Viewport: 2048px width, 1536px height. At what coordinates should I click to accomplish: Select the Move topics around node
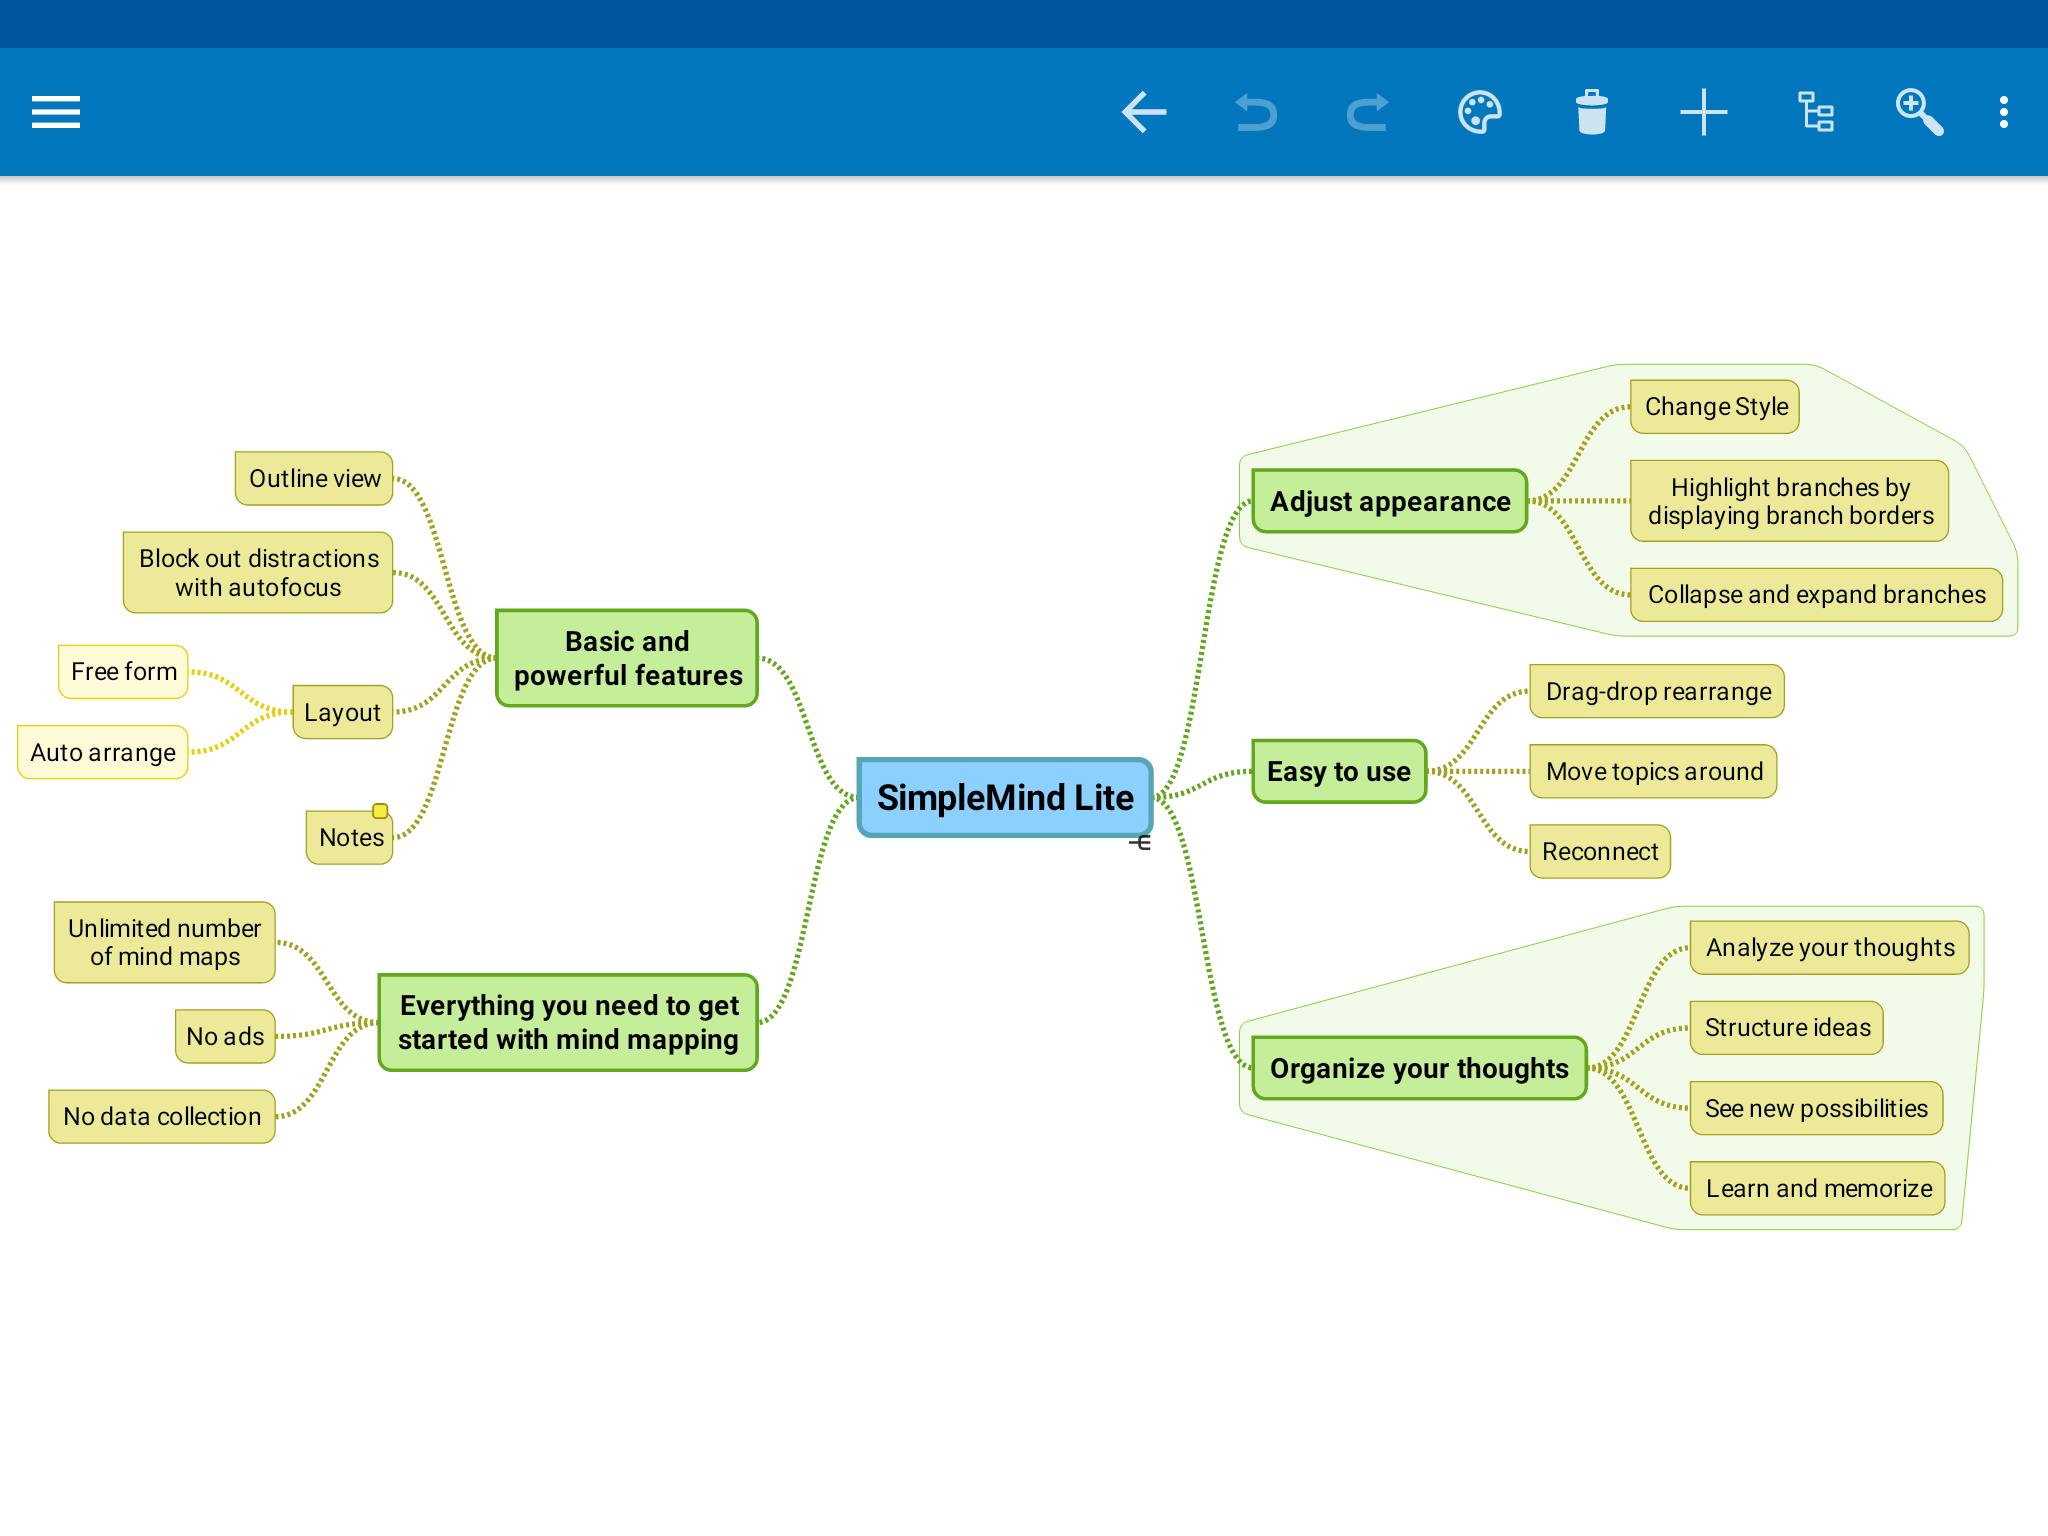1653,771
